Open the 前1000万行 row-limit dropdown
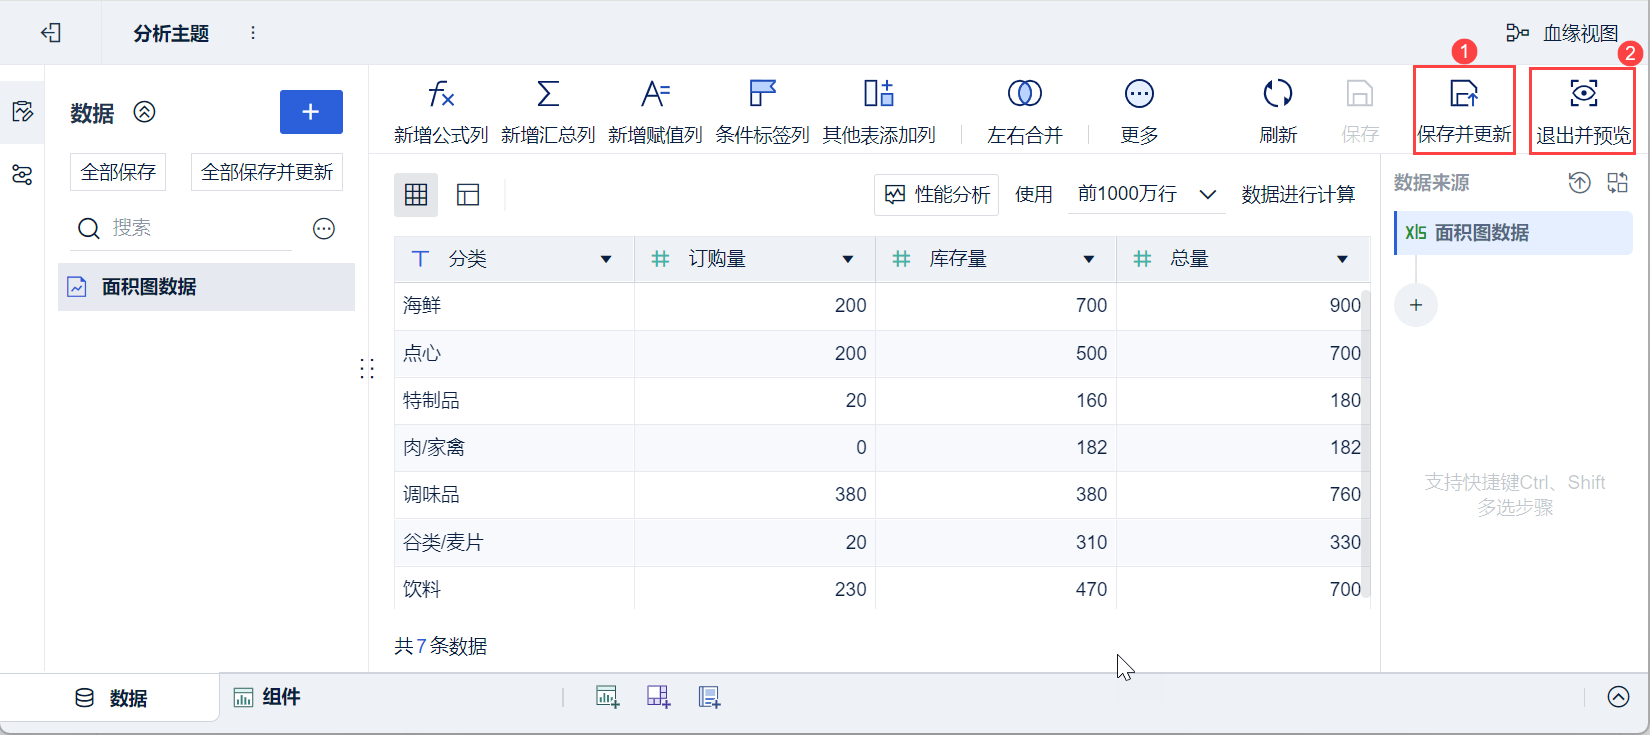 (1146, 194)
